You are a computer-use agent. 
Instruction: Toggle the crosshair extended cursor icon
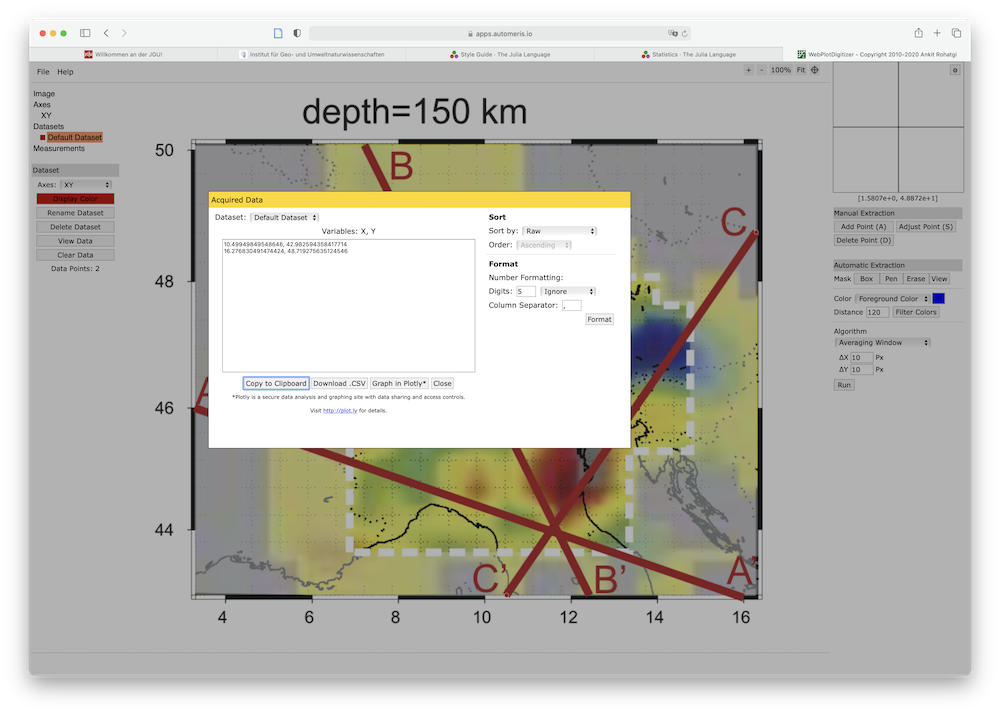coord(814,70)
